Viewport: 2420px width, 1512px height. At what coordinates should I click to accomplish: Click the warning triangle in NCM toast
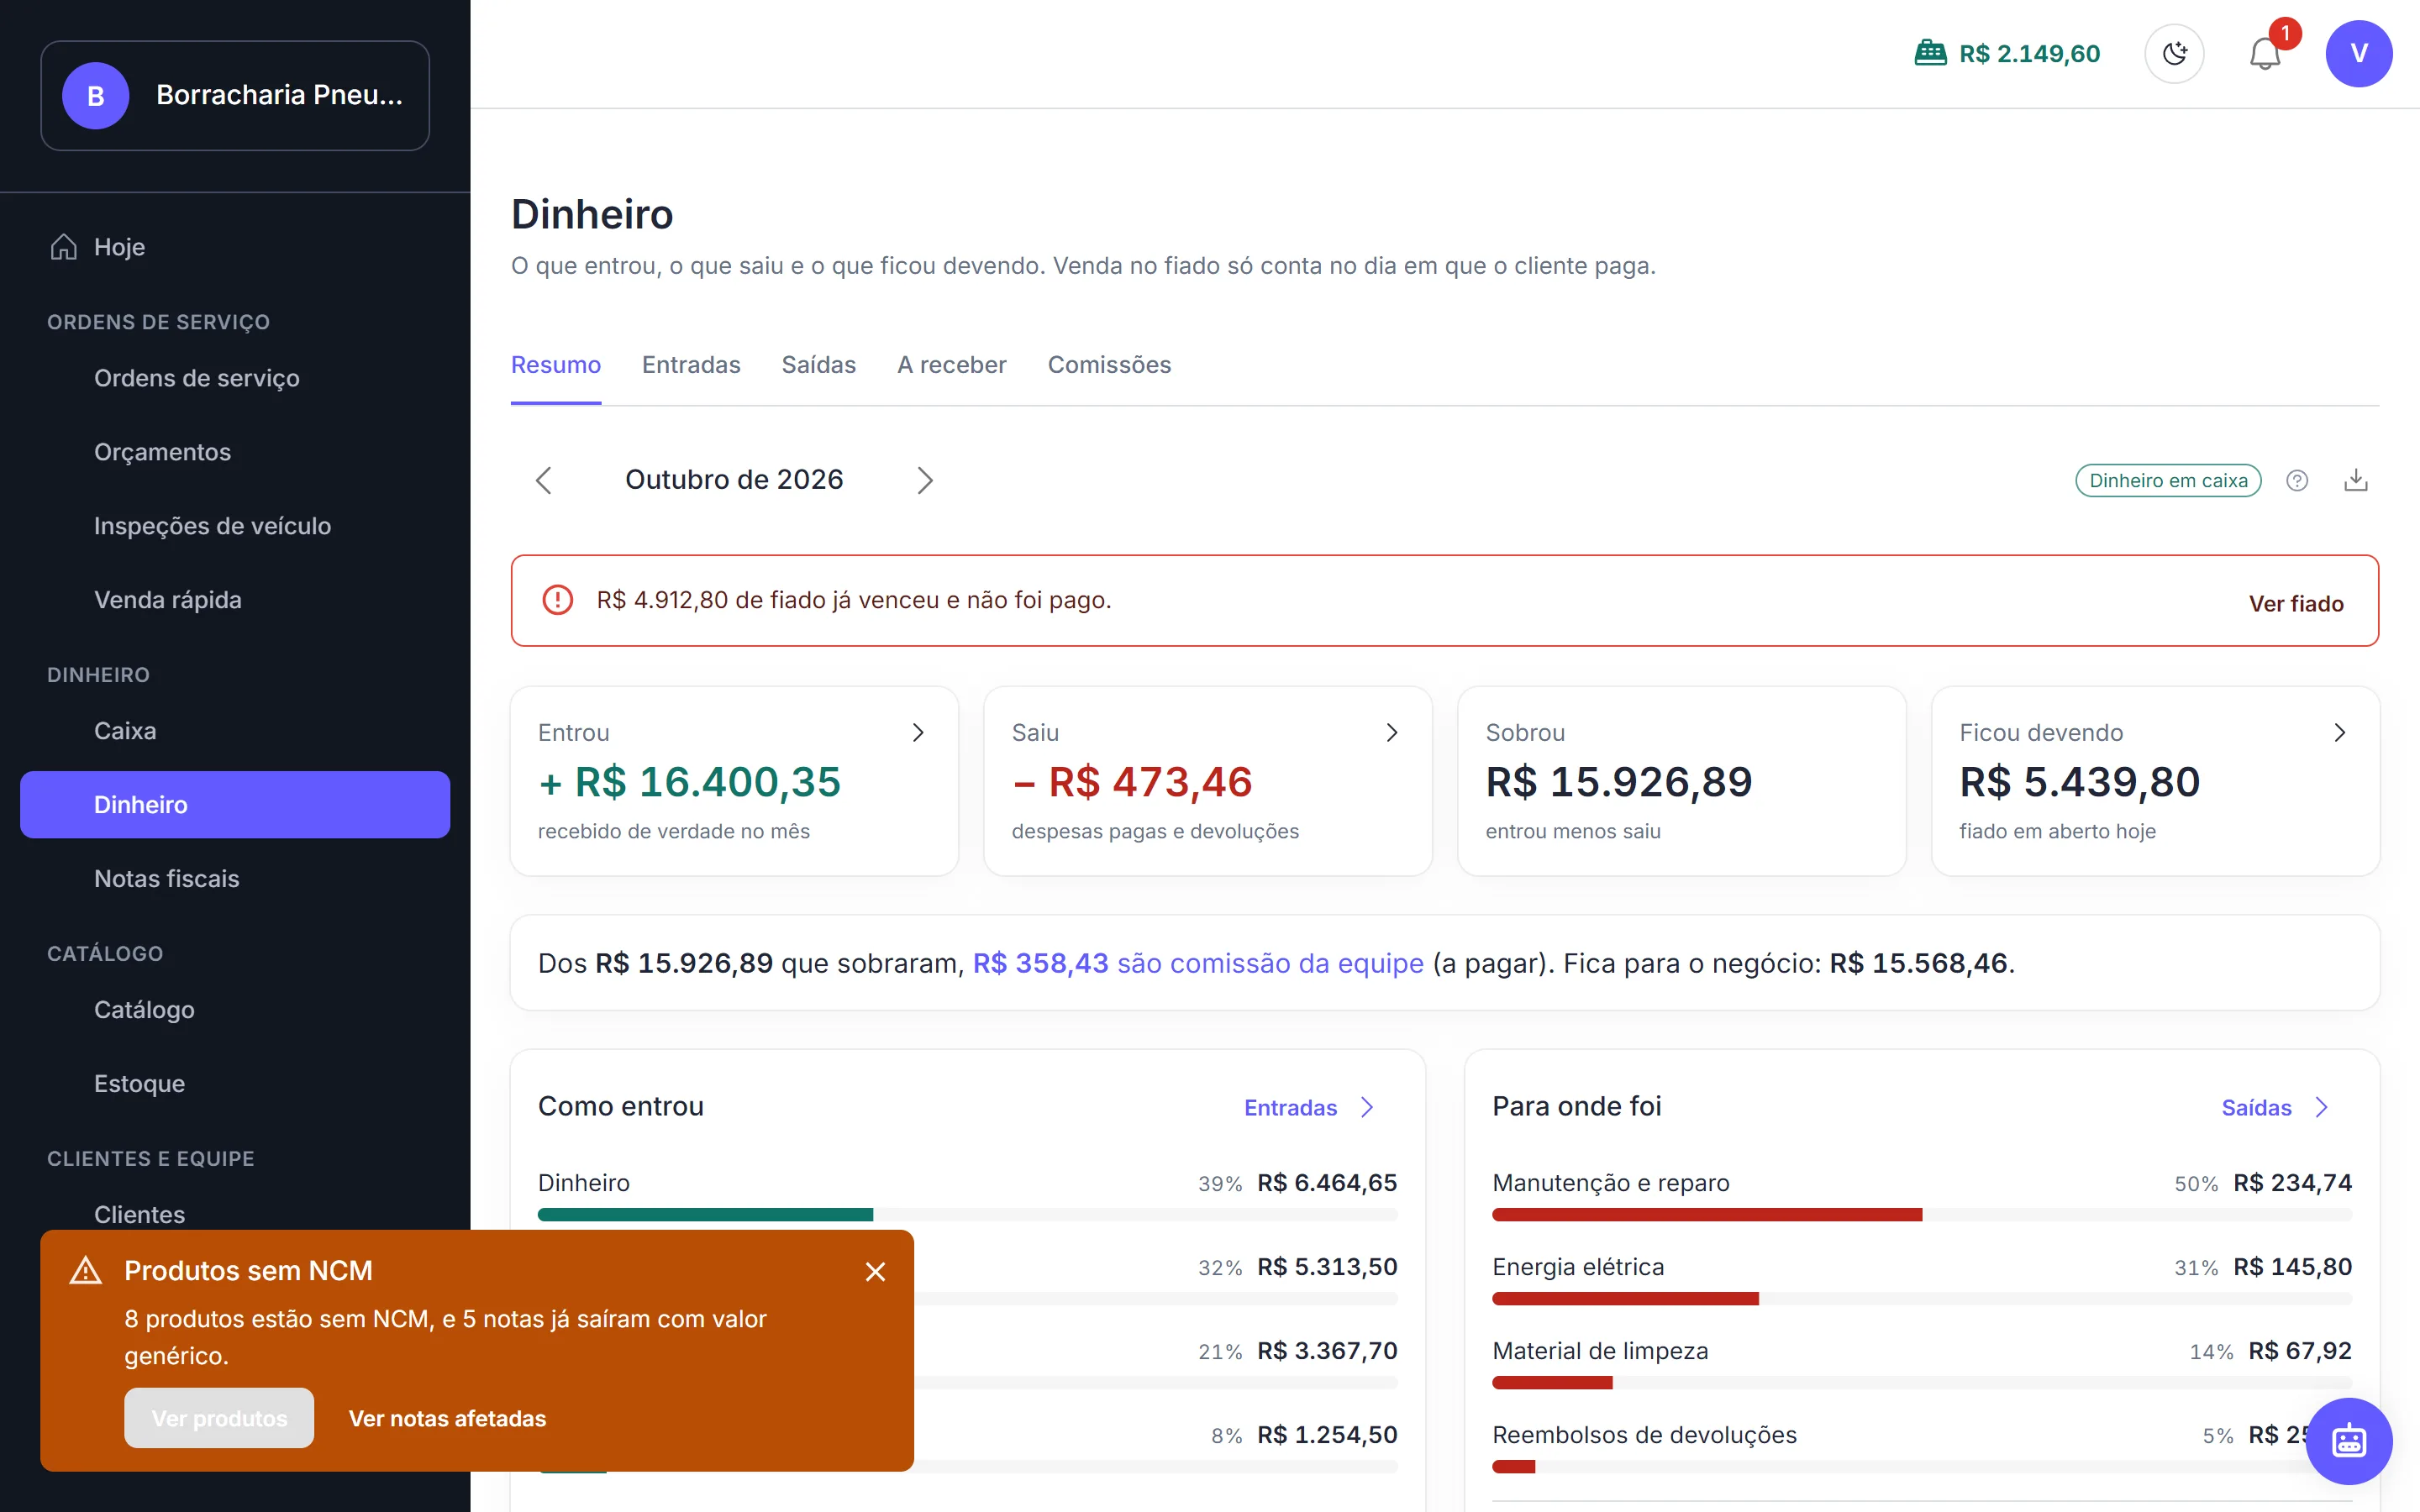pyautogui.click(x=86, y=1271)
